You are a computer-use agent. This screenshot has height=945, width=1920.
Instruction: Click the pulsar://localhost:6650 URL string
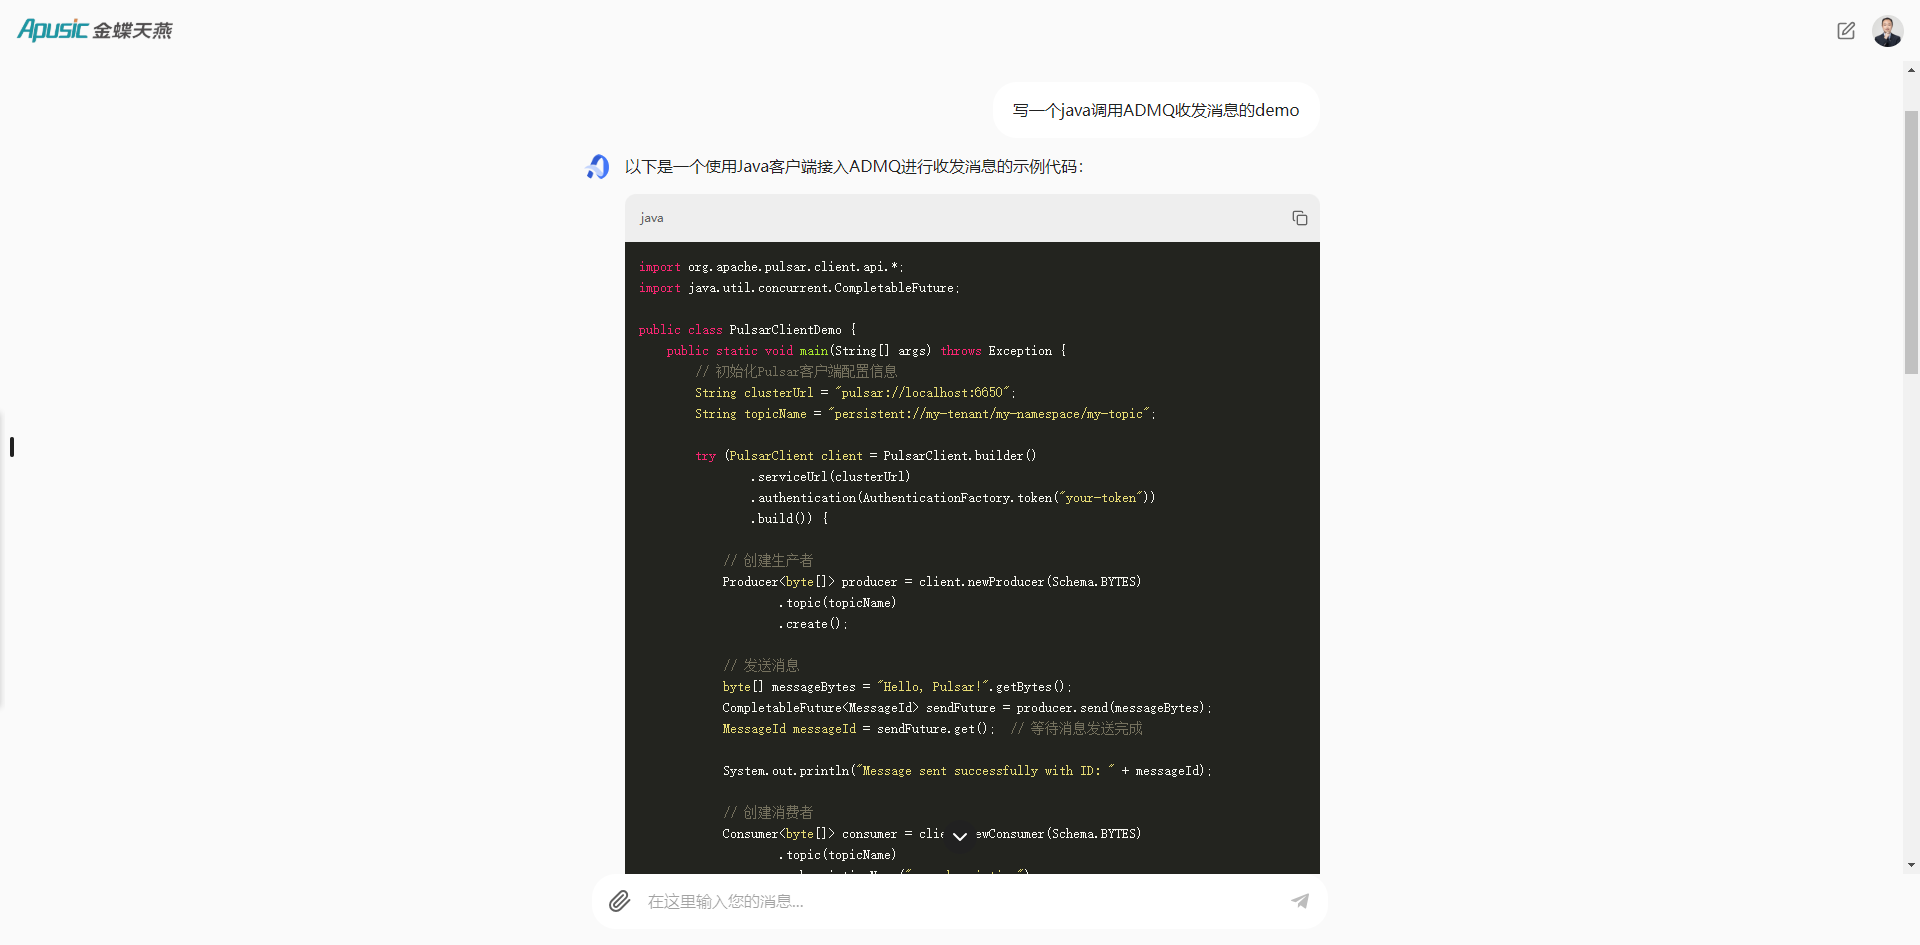[923, 393]
